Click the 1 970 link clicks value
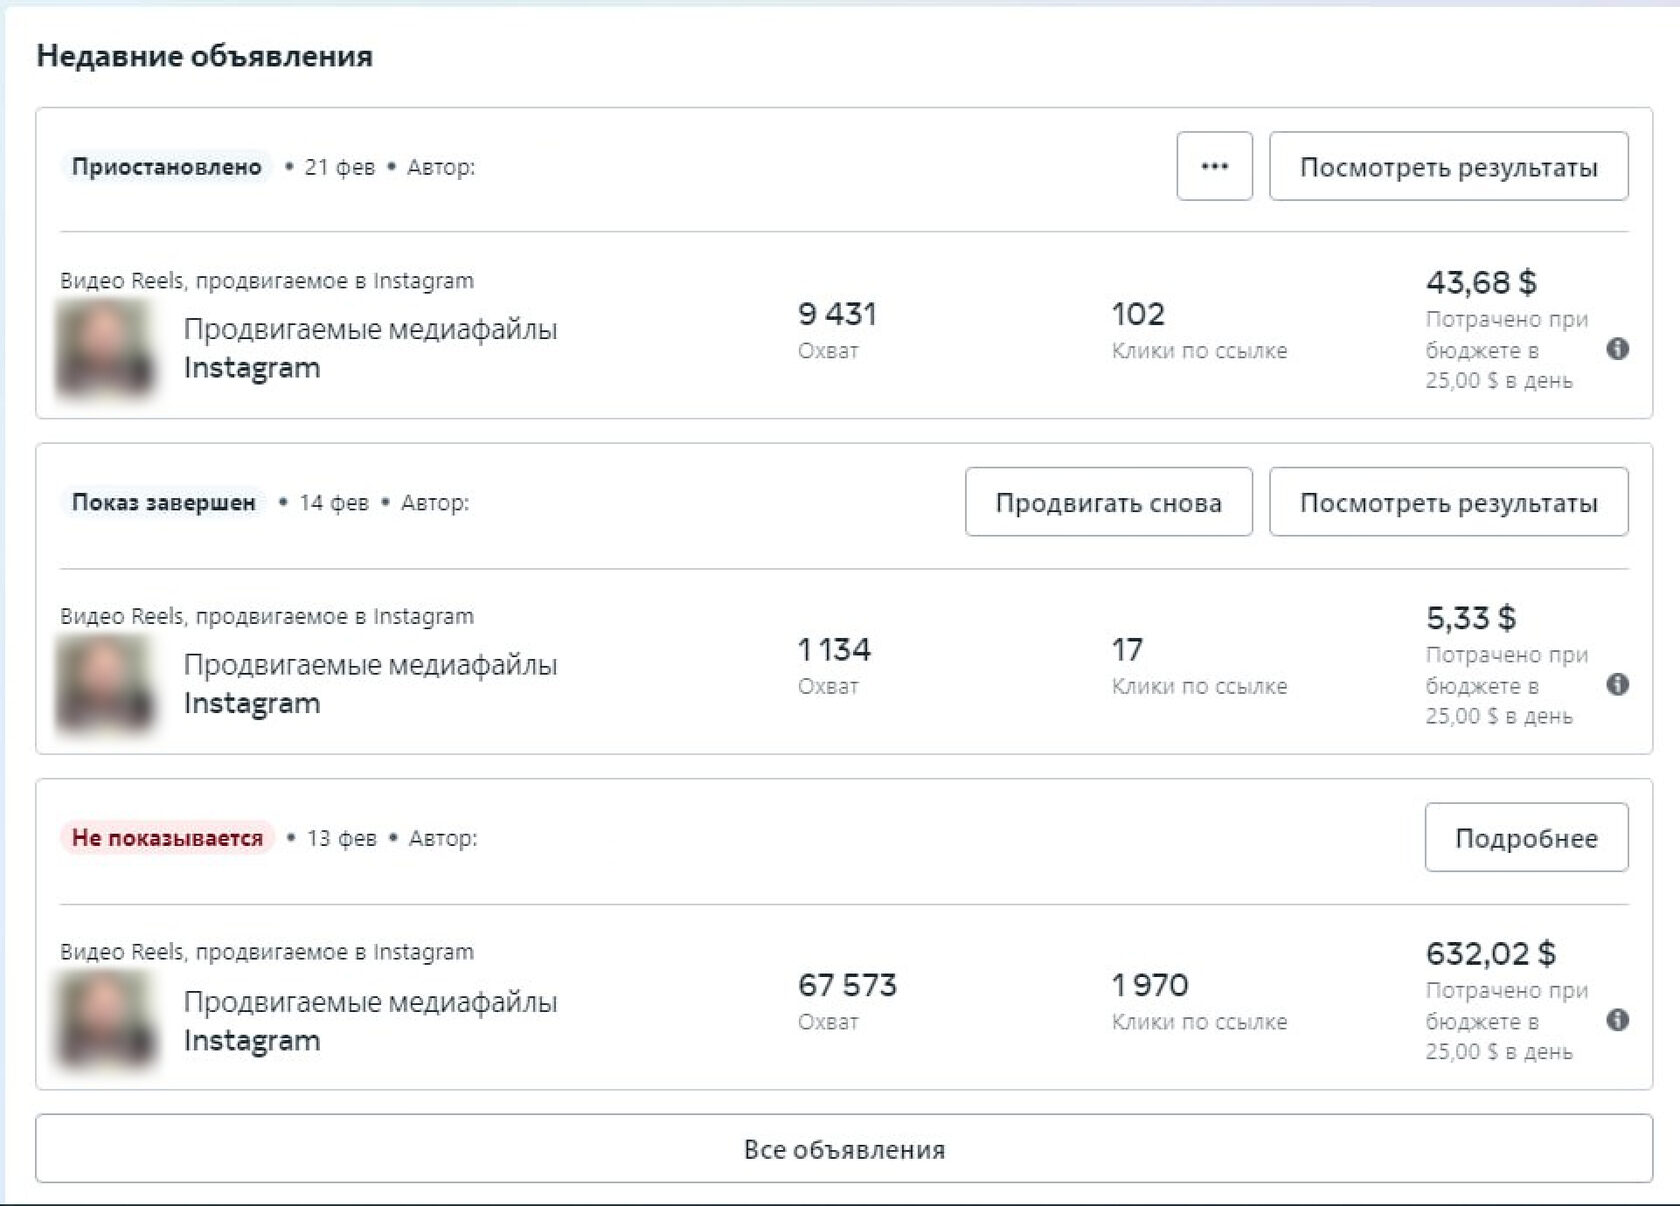 [1150, 985]
